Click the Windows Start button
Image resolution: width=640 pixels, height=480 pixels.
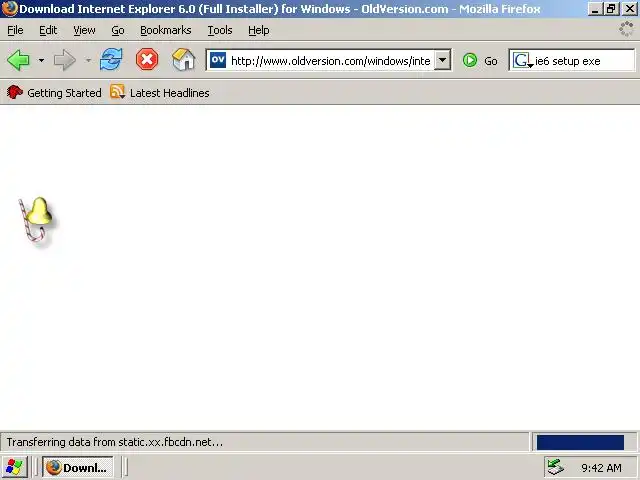point(14,467)
